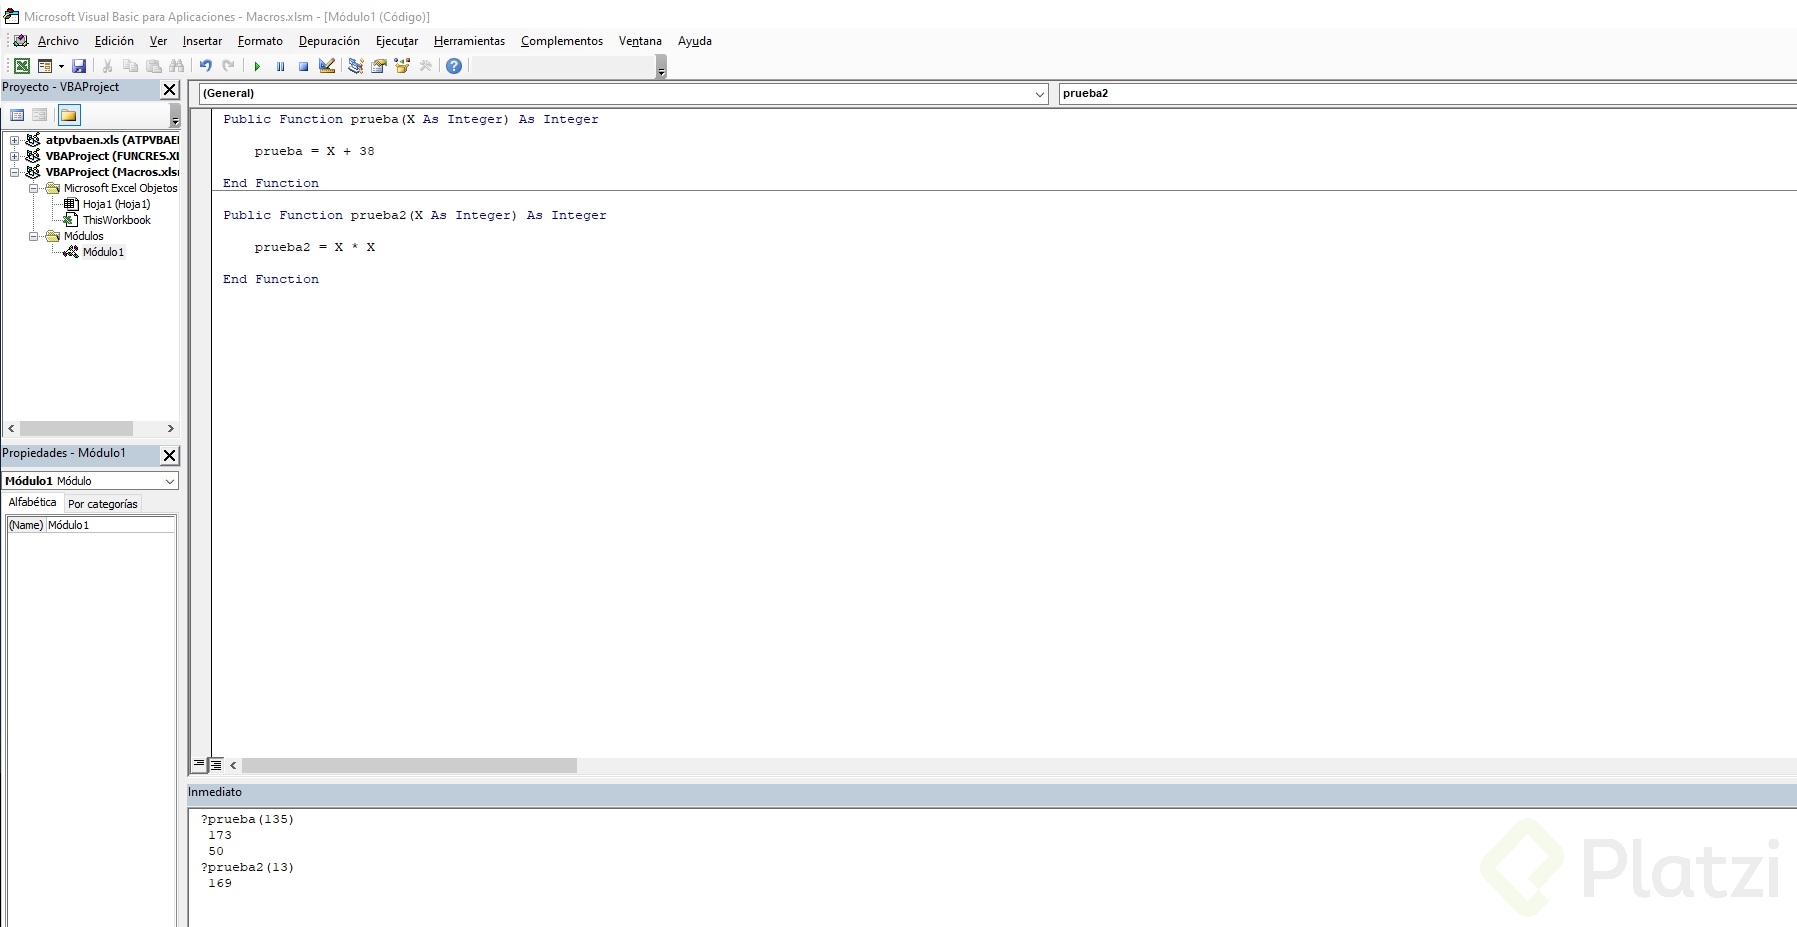Stop execution with the Reset square icon
Viewport: 1797px width, 927px height.
303,66
